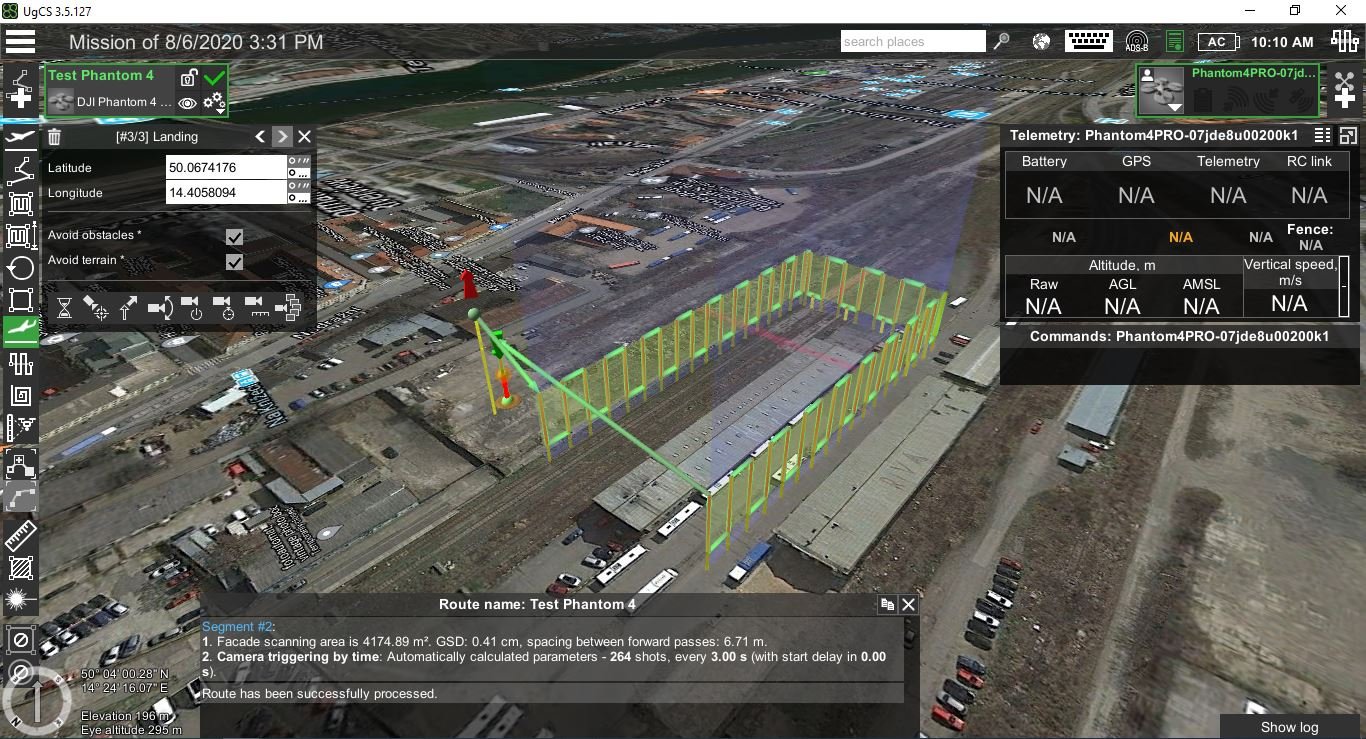The width and height of the screenshot is (1366, 739).
Task: Open the telemetry layout list menu
Action: (x=1322, y=136)
